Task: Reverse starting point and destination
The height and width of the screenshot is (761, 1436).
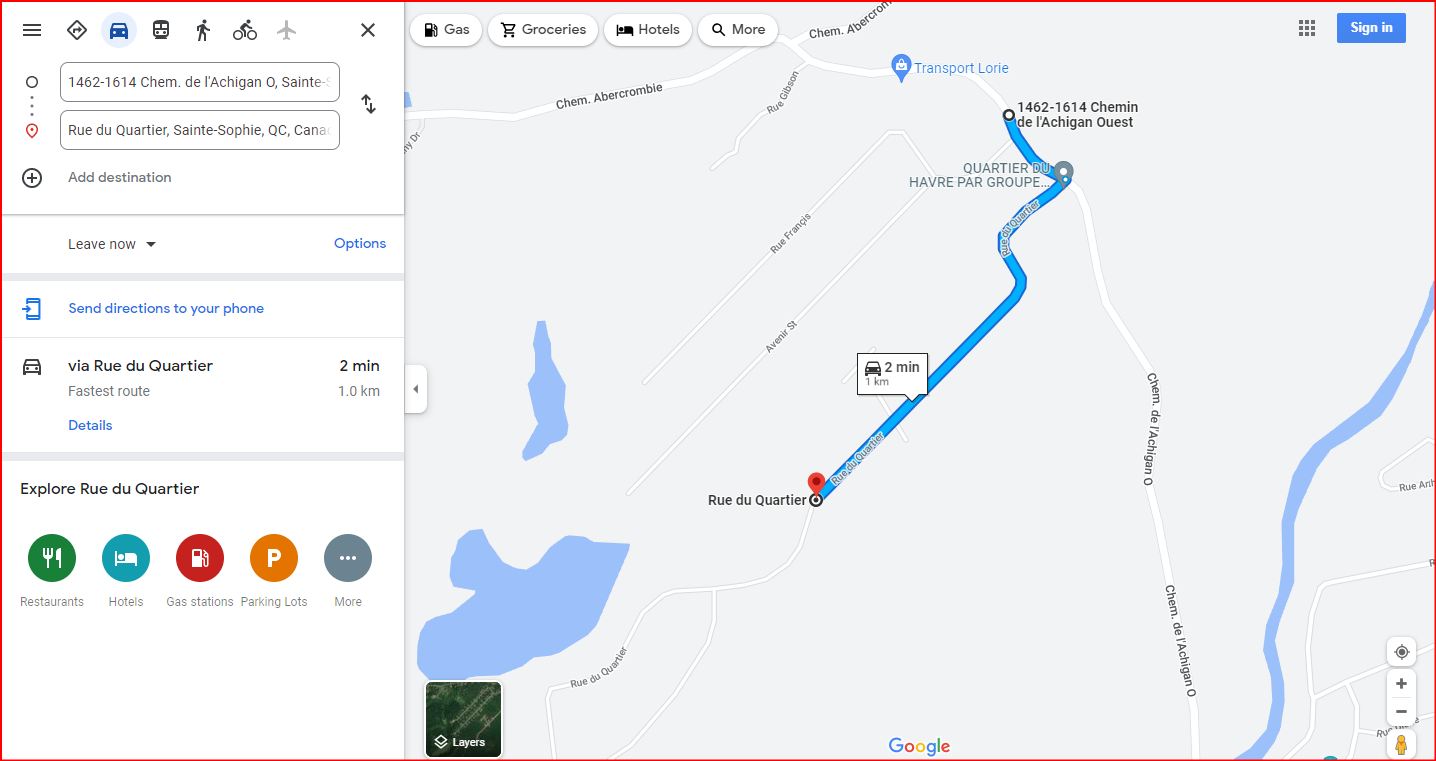Action: pos(368,104)
